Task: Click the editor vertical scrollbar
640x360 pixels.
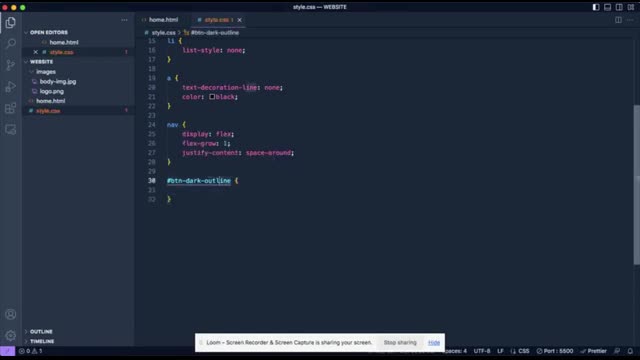Action: [x=636, y=184]
